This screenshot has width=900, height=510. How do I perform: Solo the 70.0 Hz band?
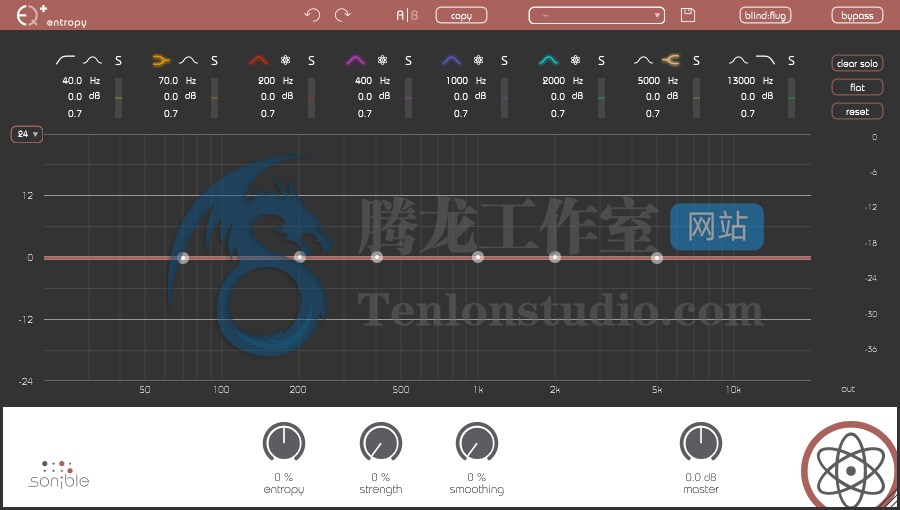coord(214,60)
